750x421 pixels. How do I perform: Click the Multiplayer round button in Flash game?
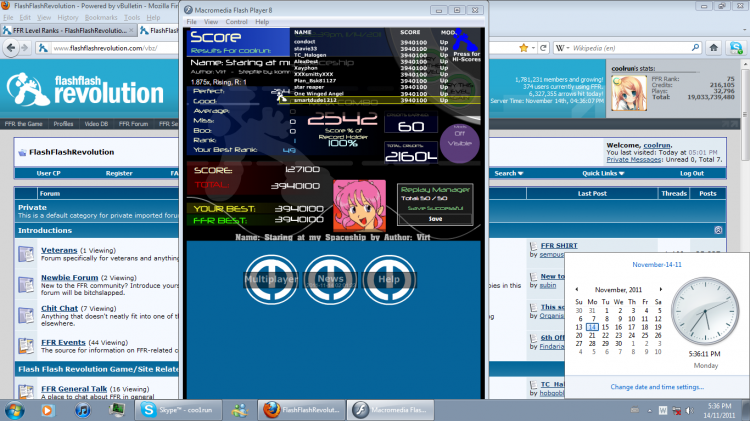tap(271, 279)
